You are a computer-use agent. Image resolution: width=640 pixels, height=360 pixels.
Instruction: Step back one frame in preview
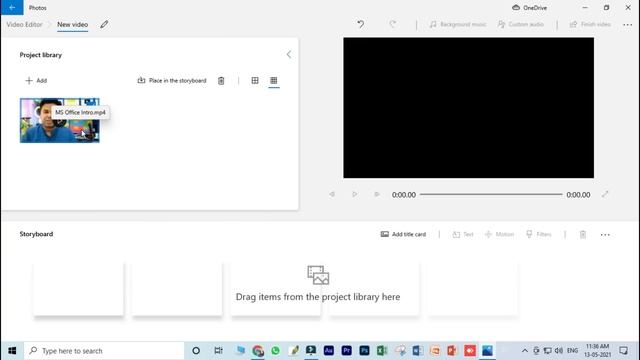pyautogui.click(x=332, y=195)
